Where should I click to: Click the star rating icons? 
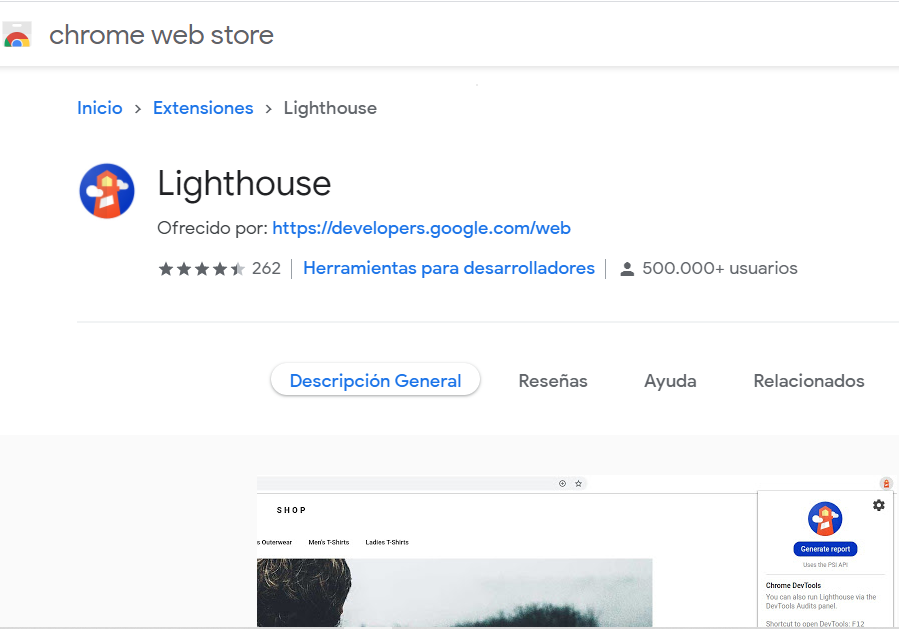tap(202, 268)
